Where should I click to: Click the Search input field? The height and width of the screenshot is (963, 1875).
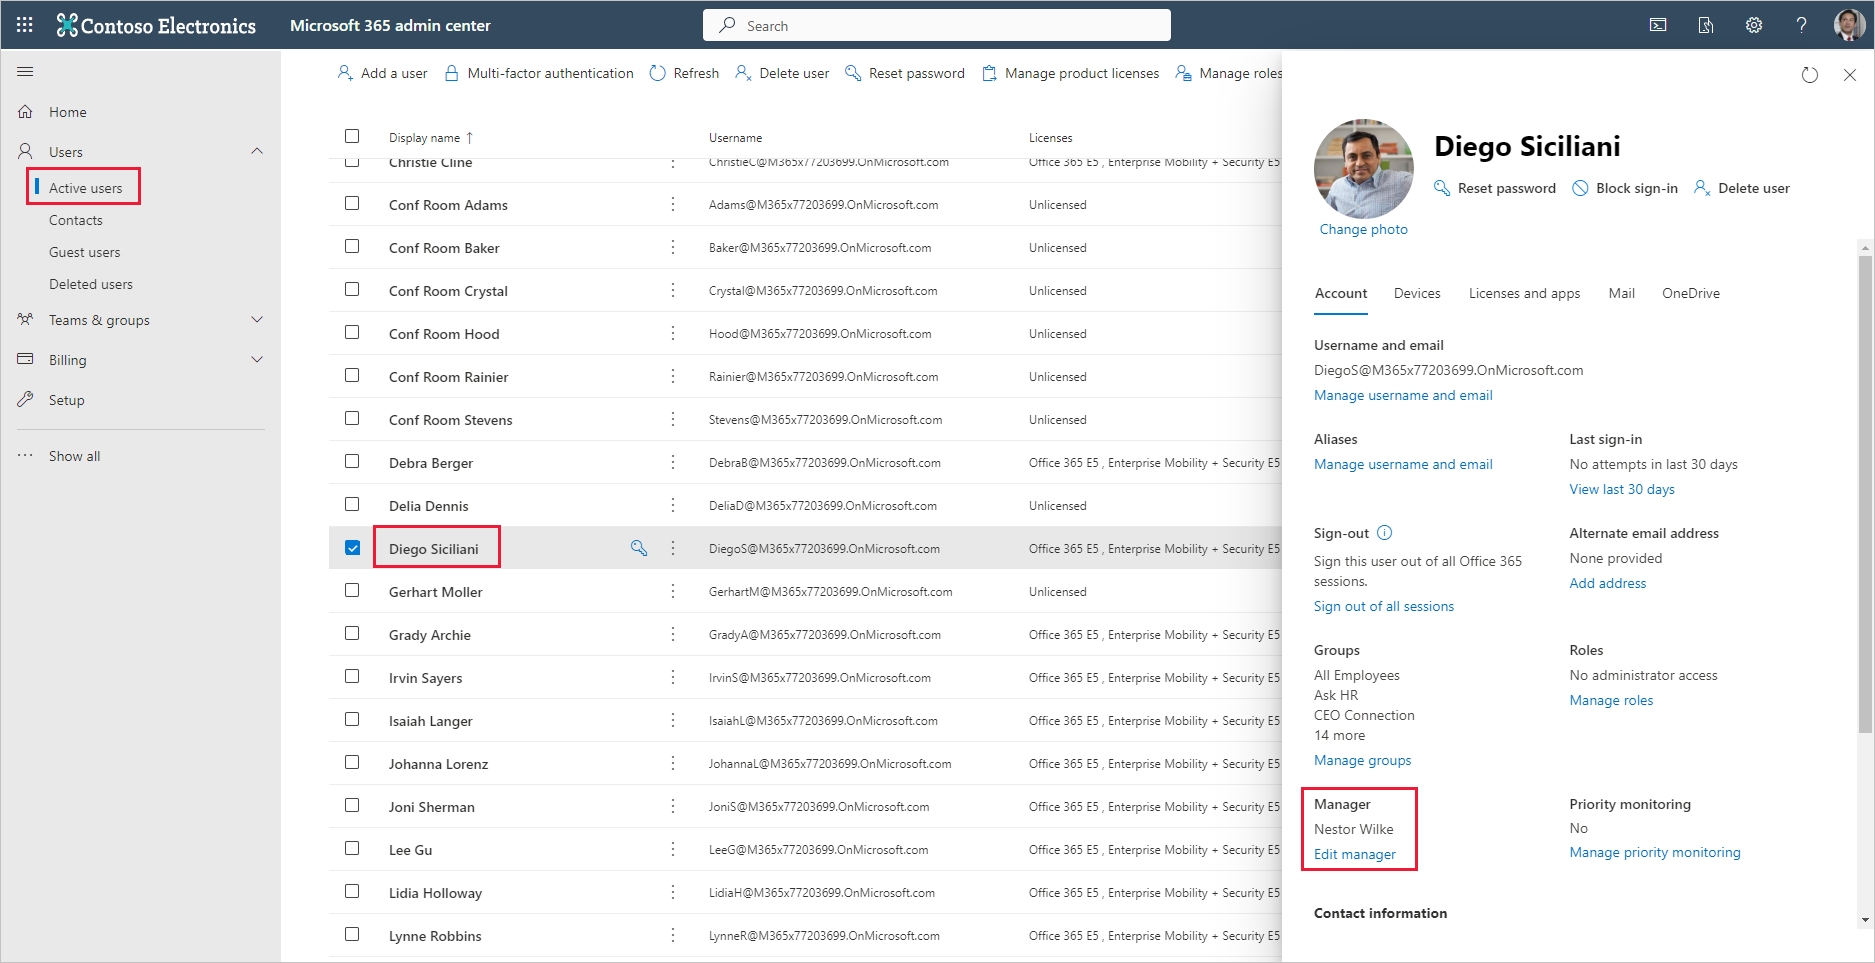coord(937,25)
